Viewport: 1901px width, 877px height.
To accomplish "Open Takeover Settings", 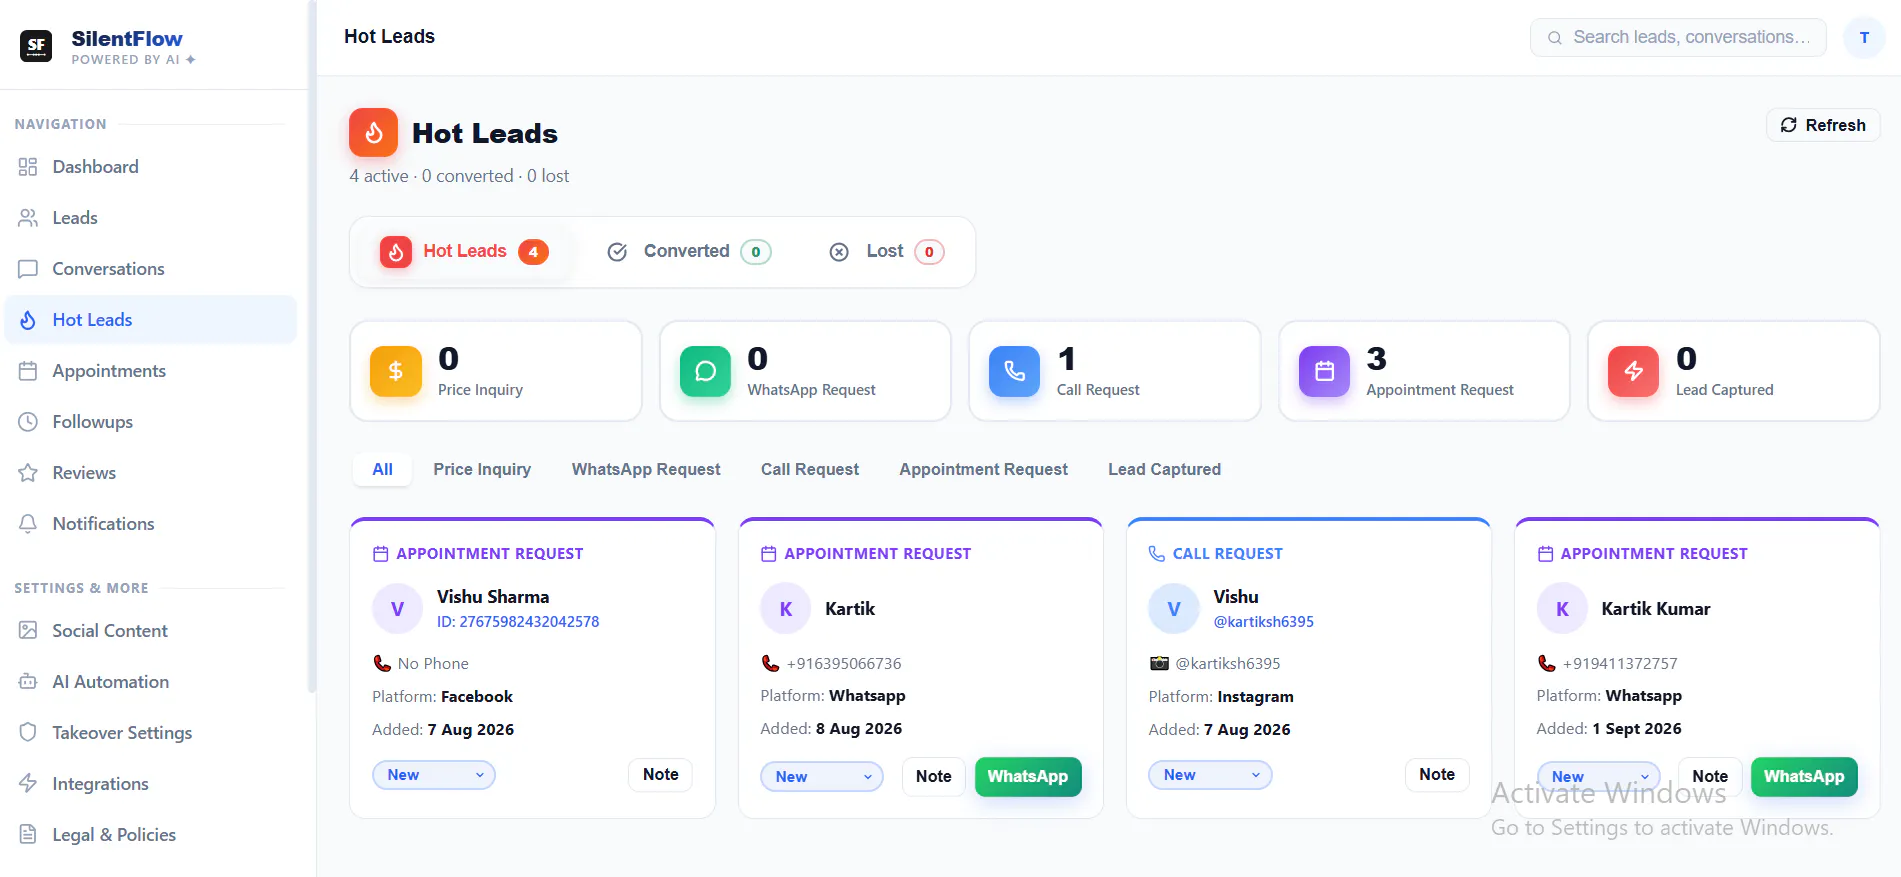I will pos(150,733).
